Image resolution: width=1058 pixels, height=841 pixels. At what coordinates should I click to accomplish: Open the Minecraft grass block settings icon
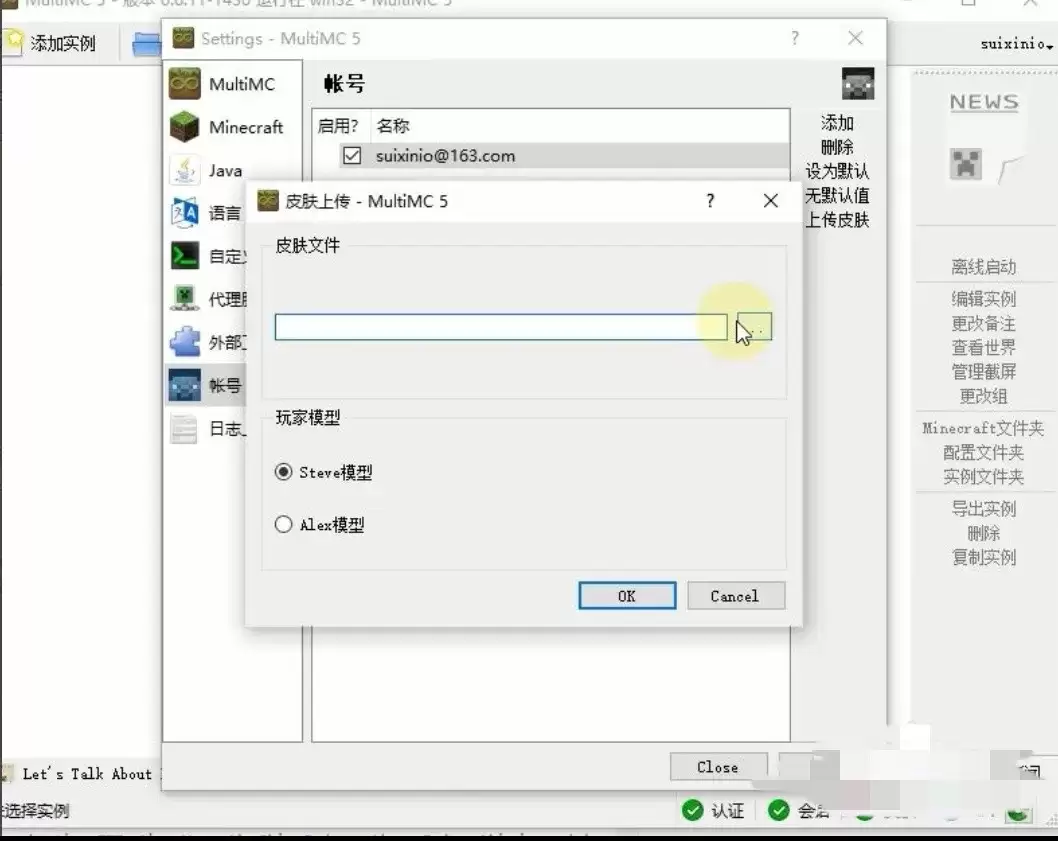click(184, 127)
